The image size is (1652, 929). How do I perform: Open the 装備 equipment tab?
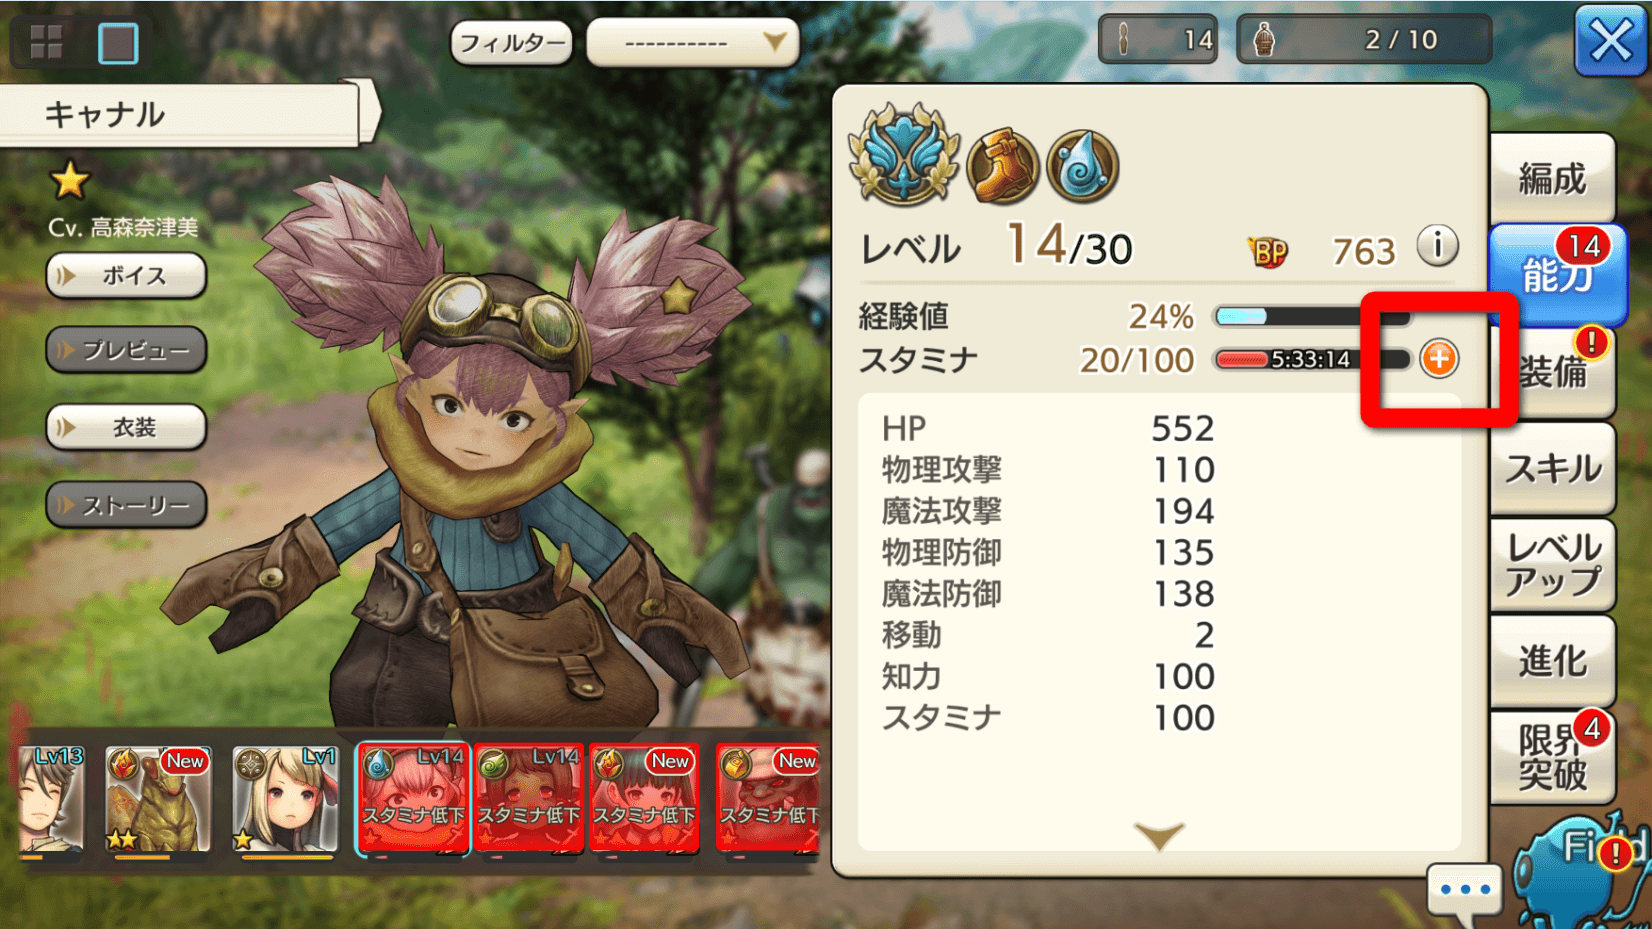pos(1552,370)
